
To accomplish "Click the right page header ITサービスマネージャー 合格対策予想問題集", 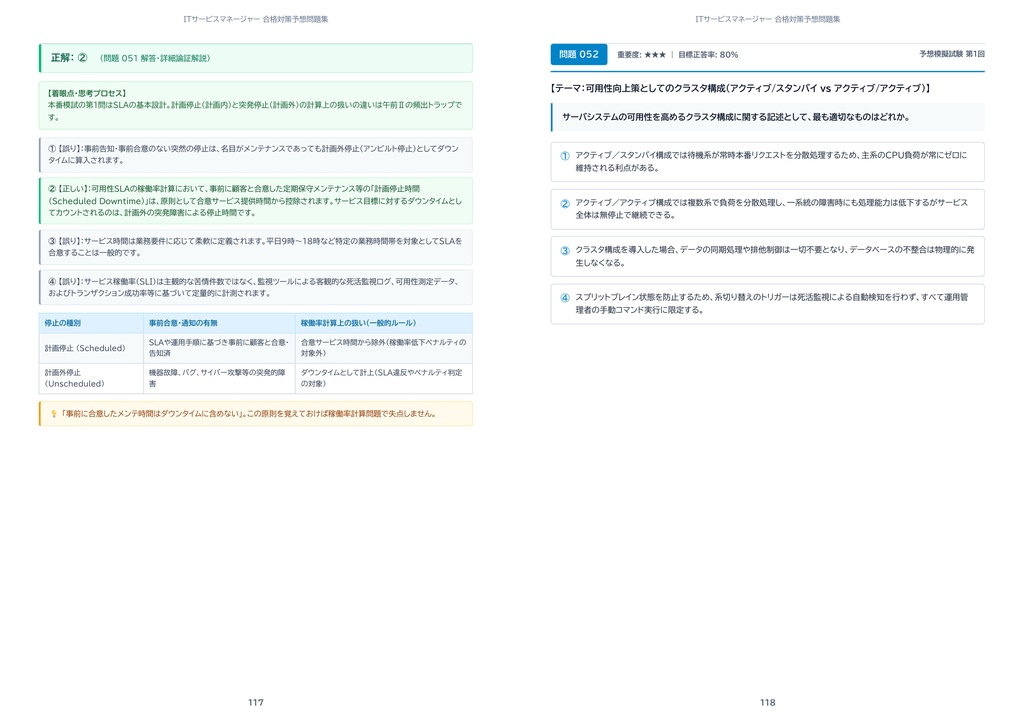I will point(767,20).
